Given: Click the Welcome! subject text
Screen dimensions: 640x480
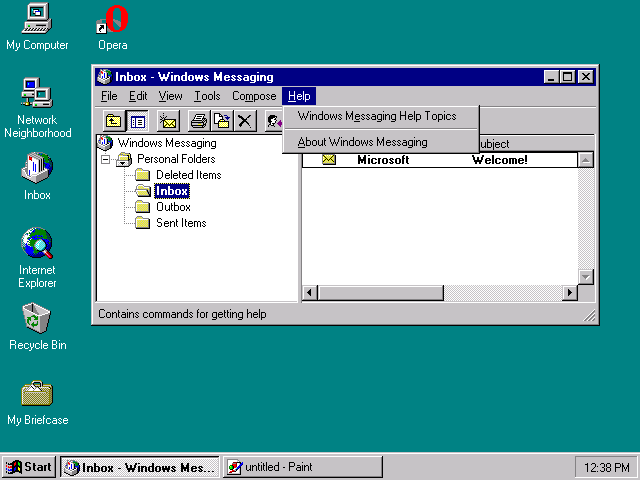Looking at the screenshot, I should point(500,160).
